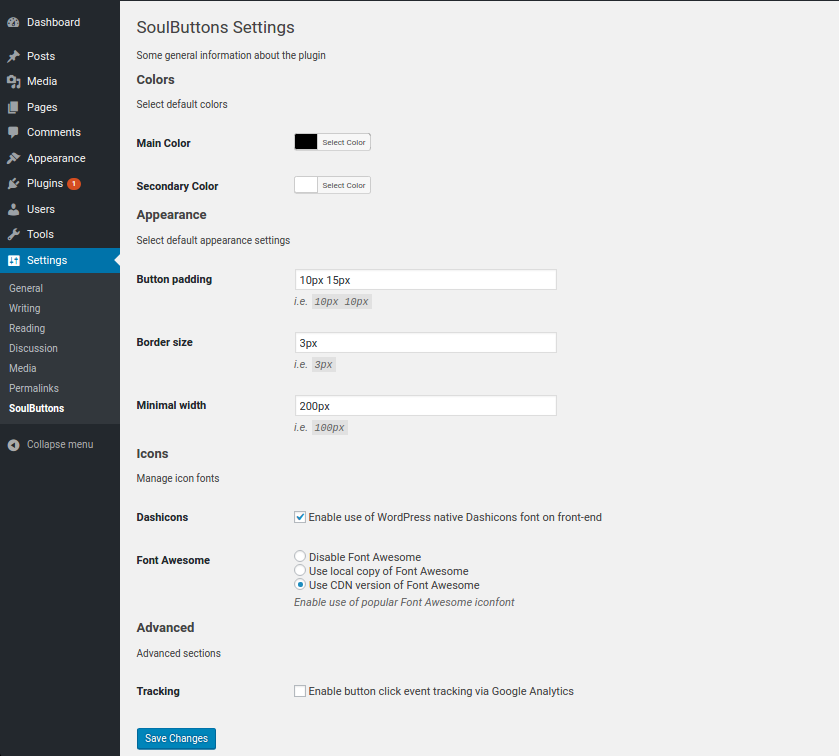
Task: Collapse the admin menu
Action: click(x=60, y=445)
